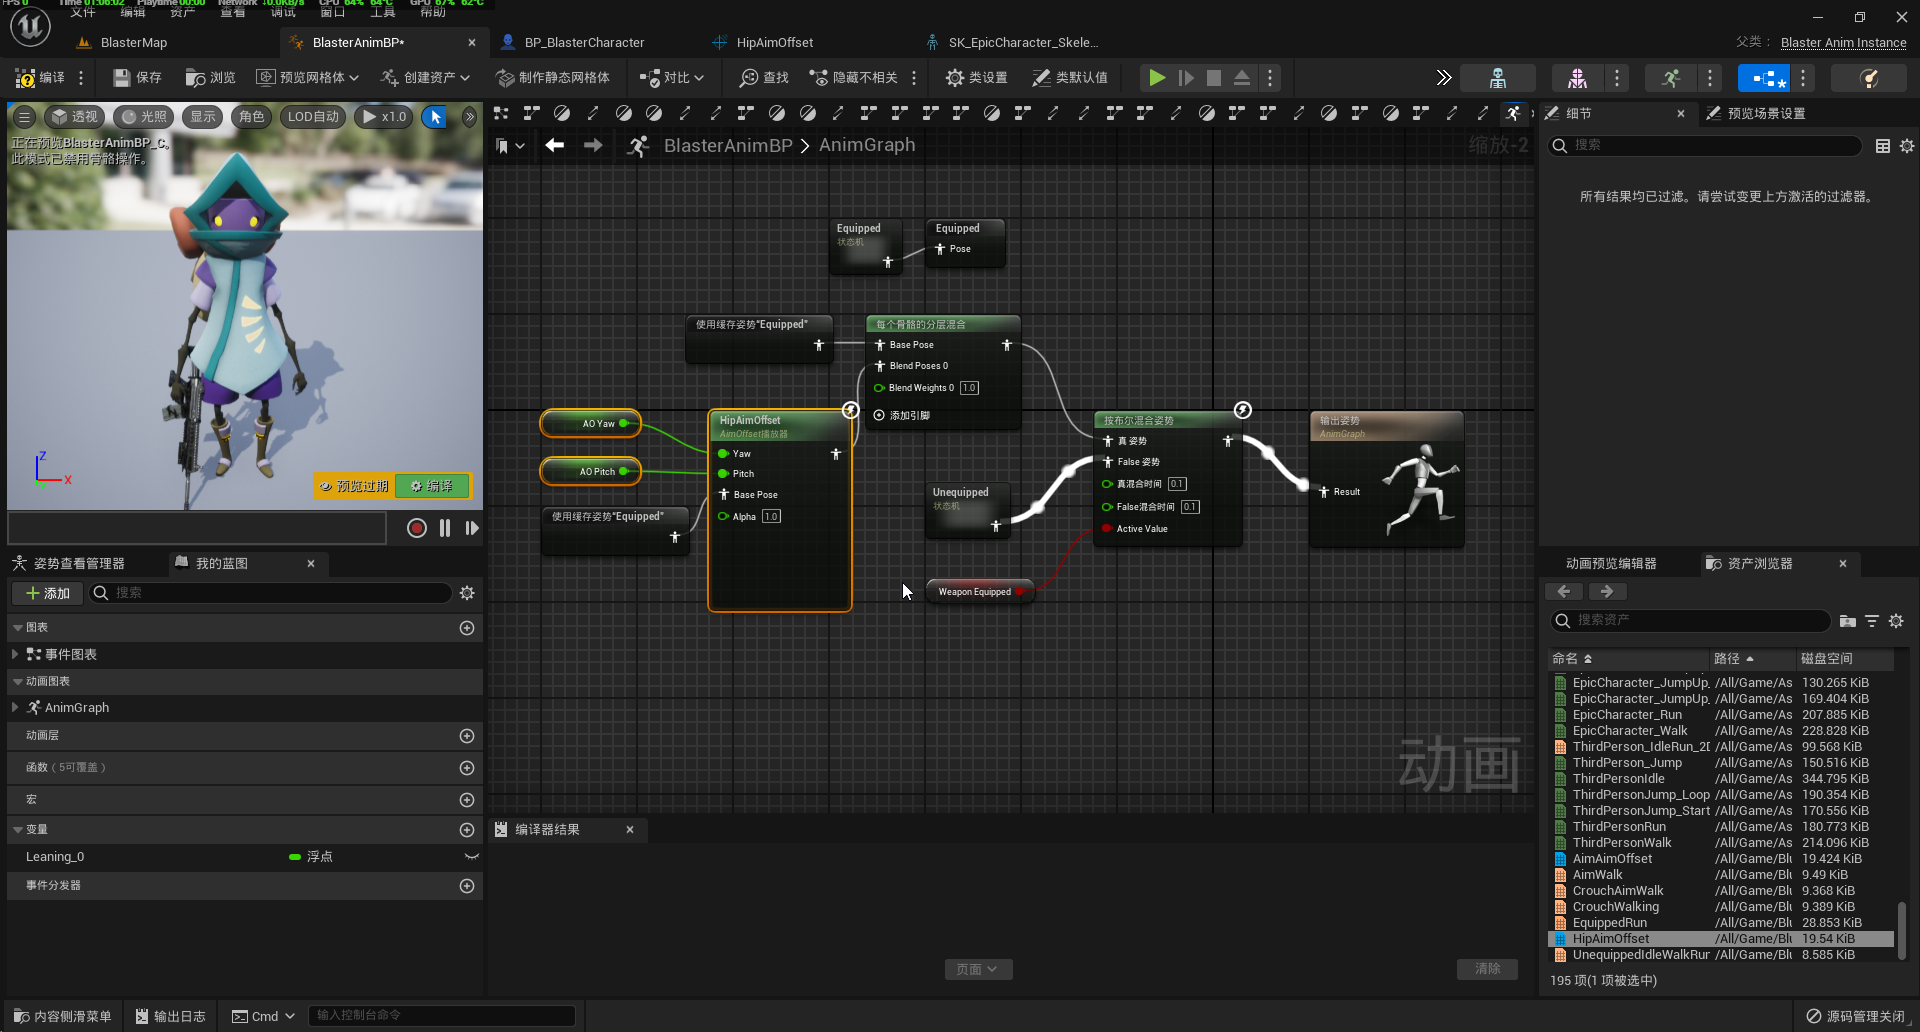1920x1032 pixels.
Task: Click the 编译 compile button in toolbar
Action: pyautogui.click(x=40, y=78)
